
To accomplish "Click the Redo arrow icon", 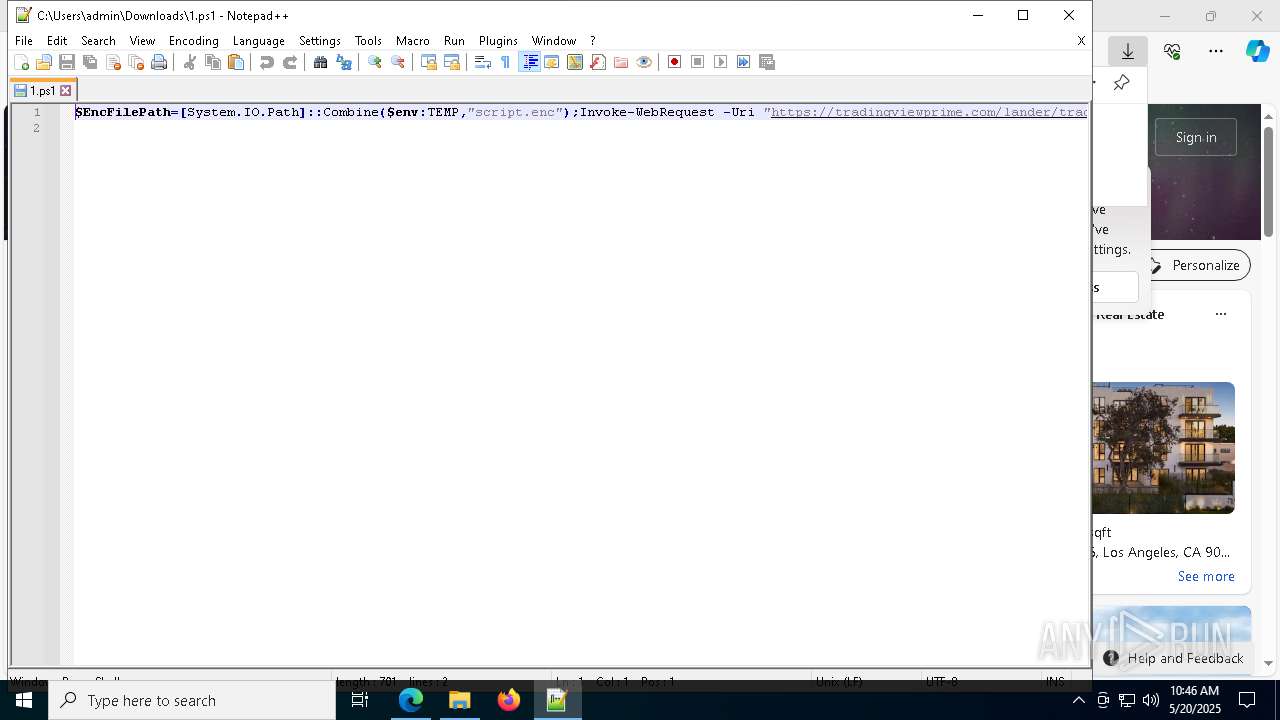I will click(290, 62).
